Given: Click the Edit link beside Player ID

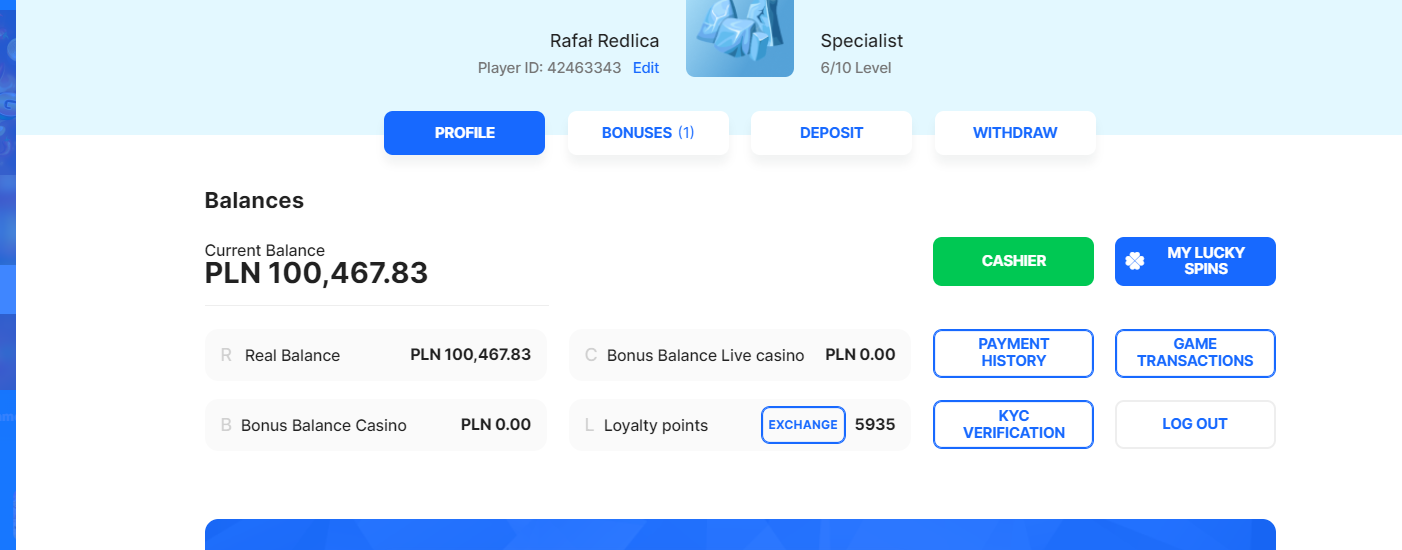Looking at the screenshot, I should [646, 68].
